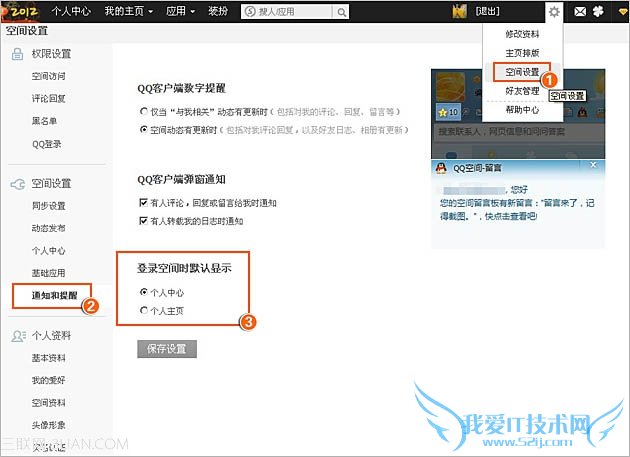
Task: Choose 主页排版 from gear menu
Action: click(x=522, y=53)
